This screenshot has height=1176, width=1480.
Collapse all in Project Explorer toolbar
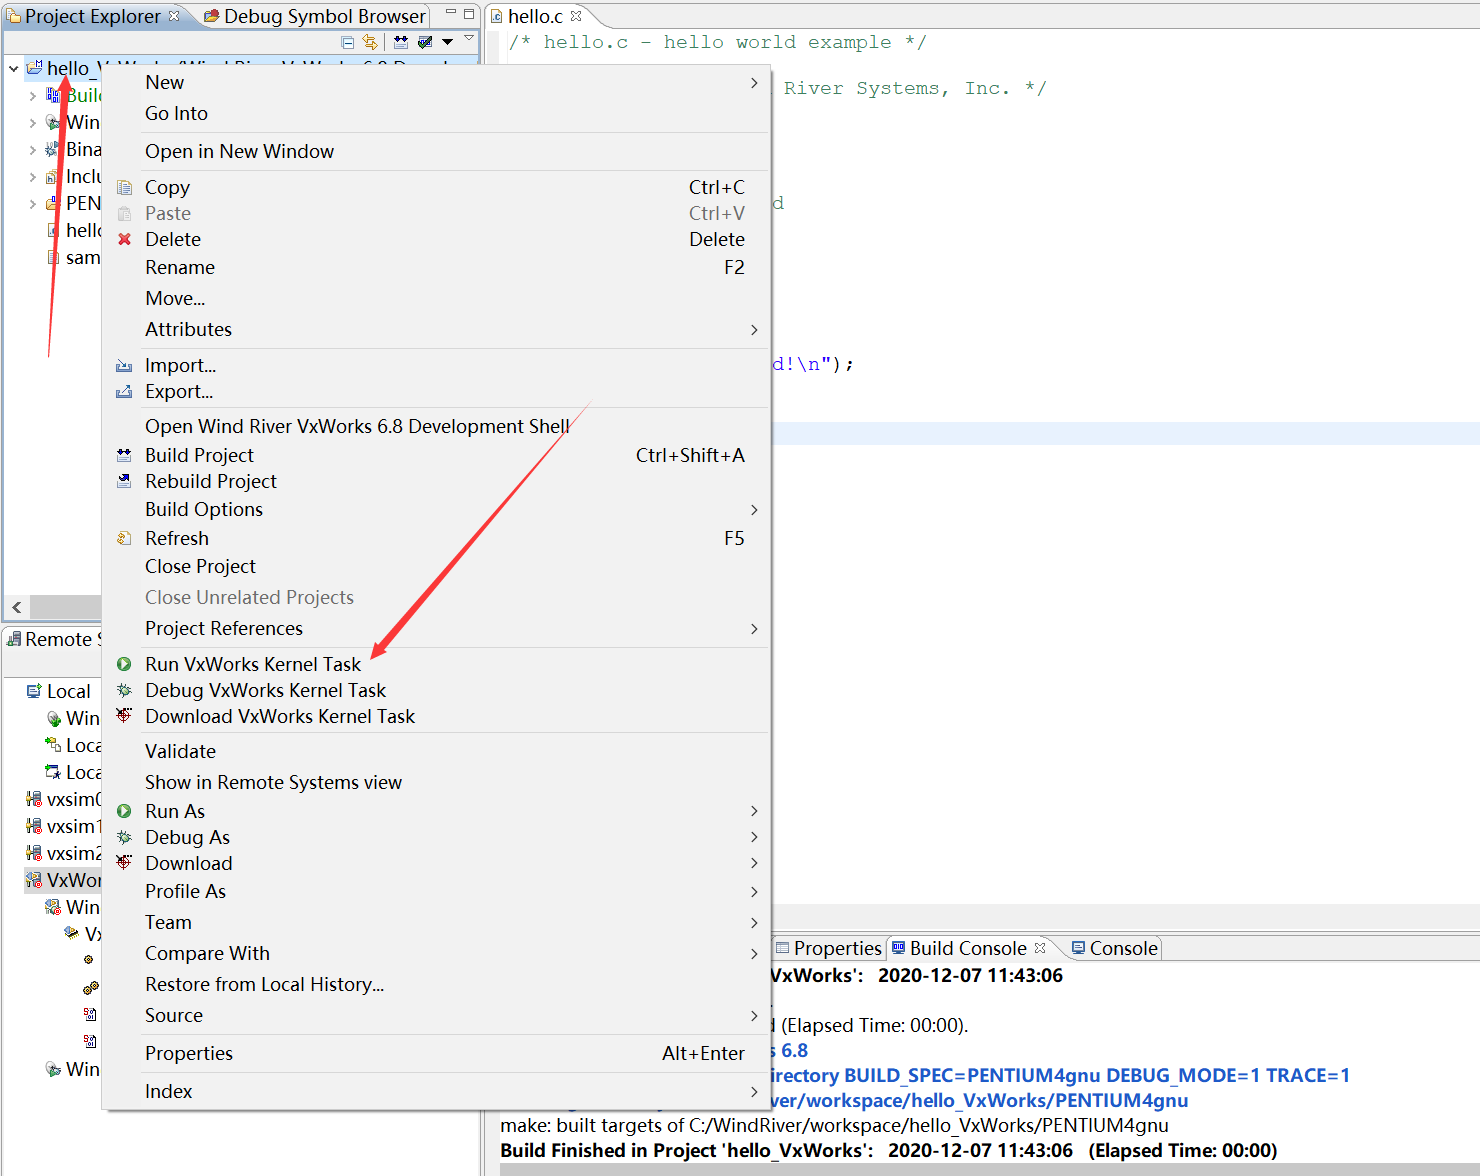click(347, 42)
